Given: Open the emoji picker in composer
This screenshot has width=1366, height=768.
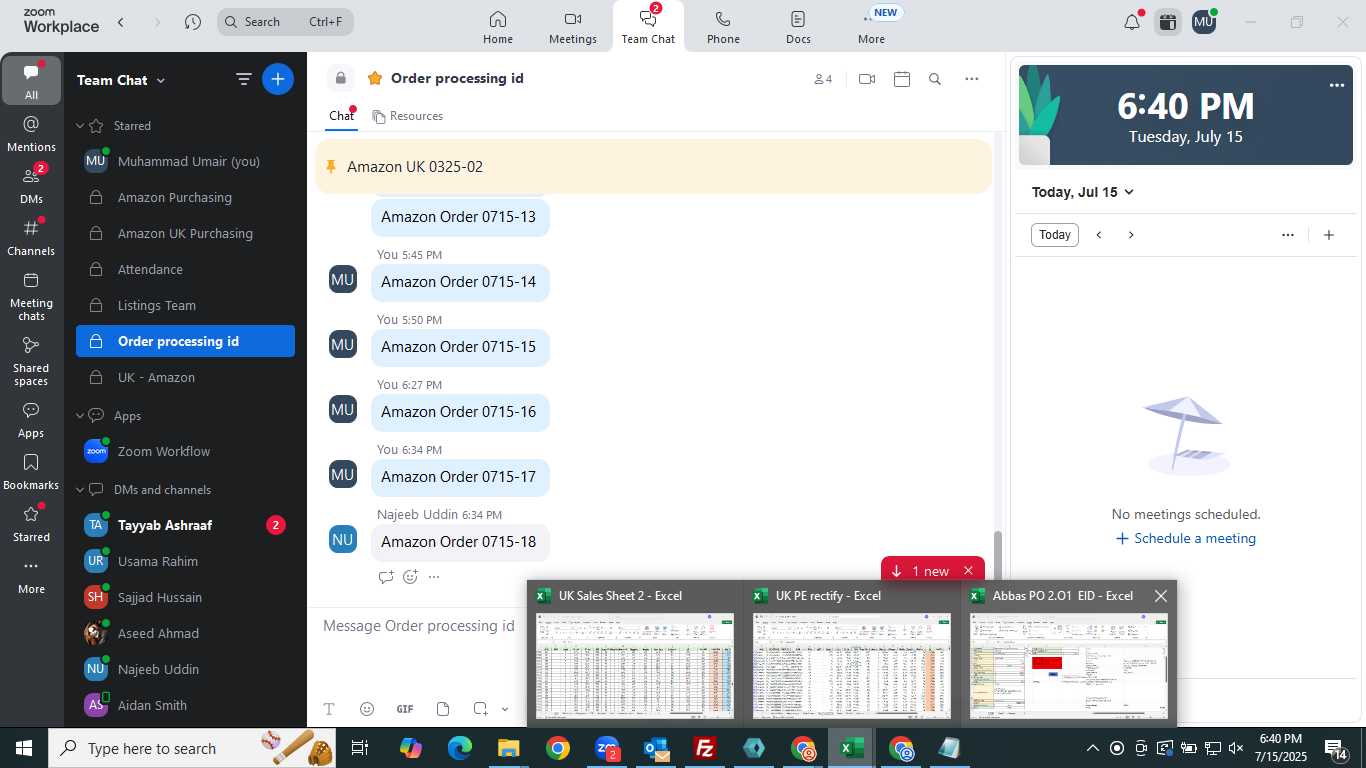Looking at the screenshot, I should tap(367, 709).
